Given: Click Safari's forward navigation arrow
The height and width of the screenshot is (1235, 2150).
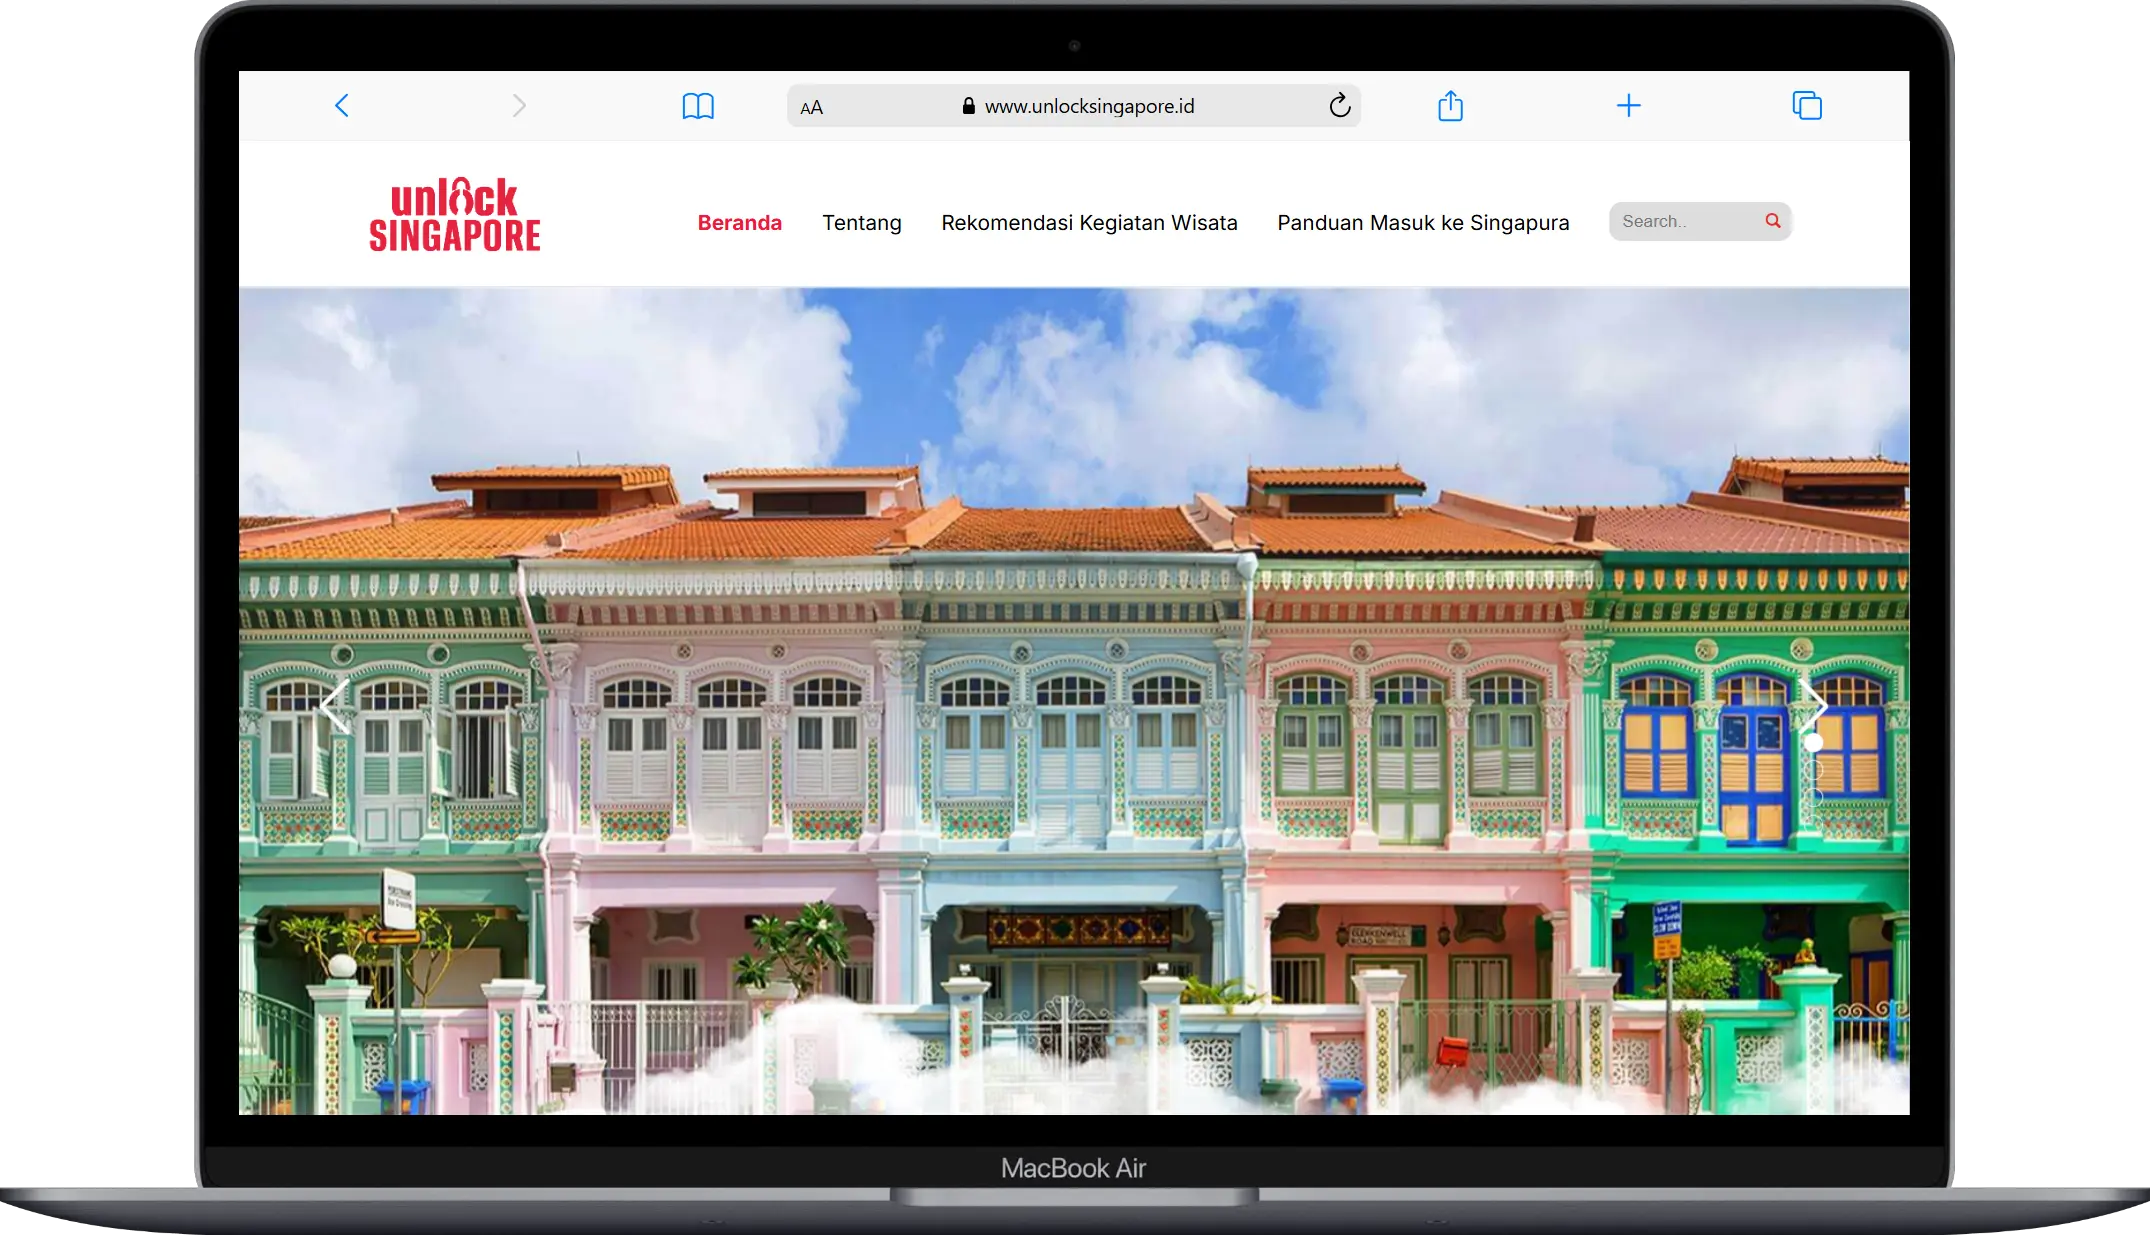Looking at the screenshot, I should (519, 106).
